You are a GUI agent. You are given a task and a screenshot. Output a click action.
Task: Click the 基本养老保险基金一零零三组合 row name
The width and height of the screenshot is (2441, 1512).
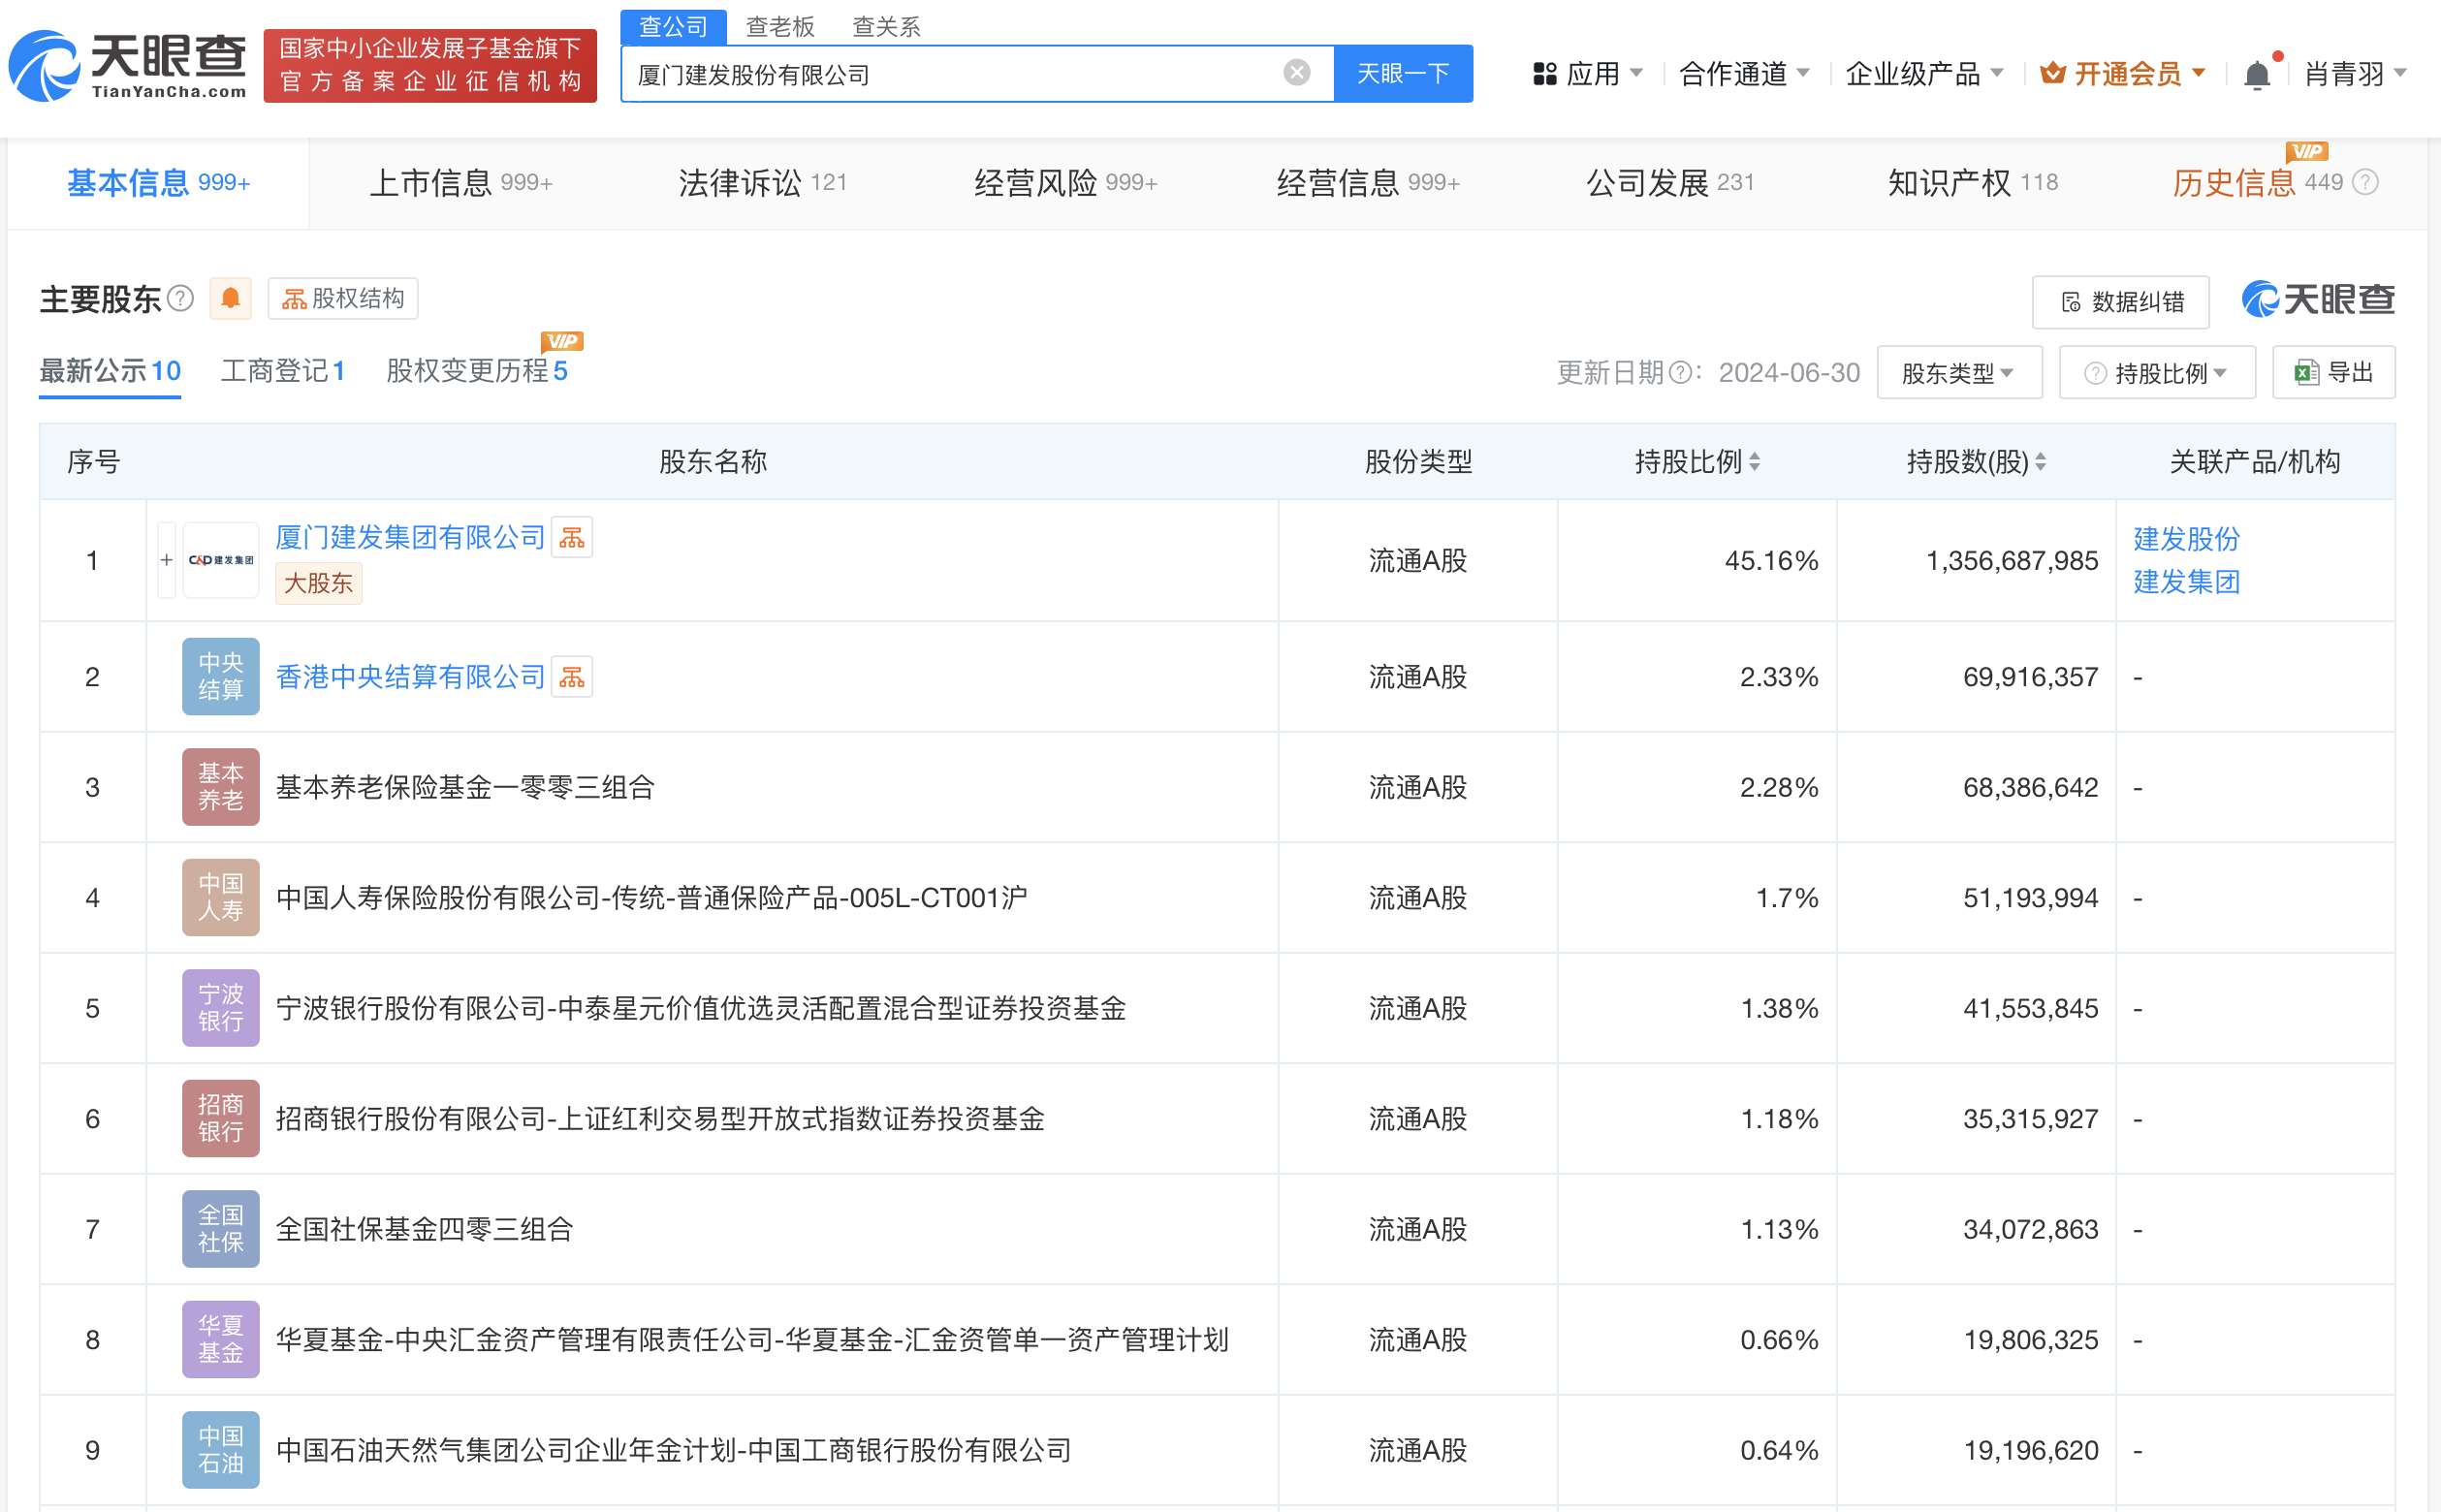(x=465, y=787)
